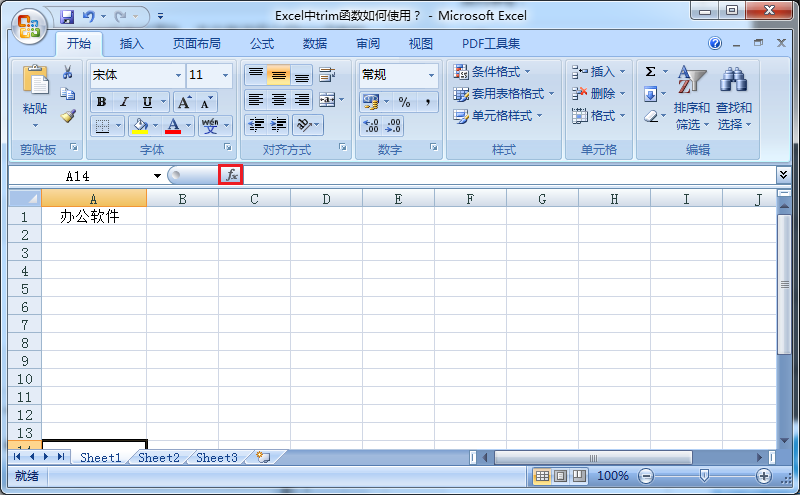
Task: Click Insert cells (插入) button
Action: 598,72
